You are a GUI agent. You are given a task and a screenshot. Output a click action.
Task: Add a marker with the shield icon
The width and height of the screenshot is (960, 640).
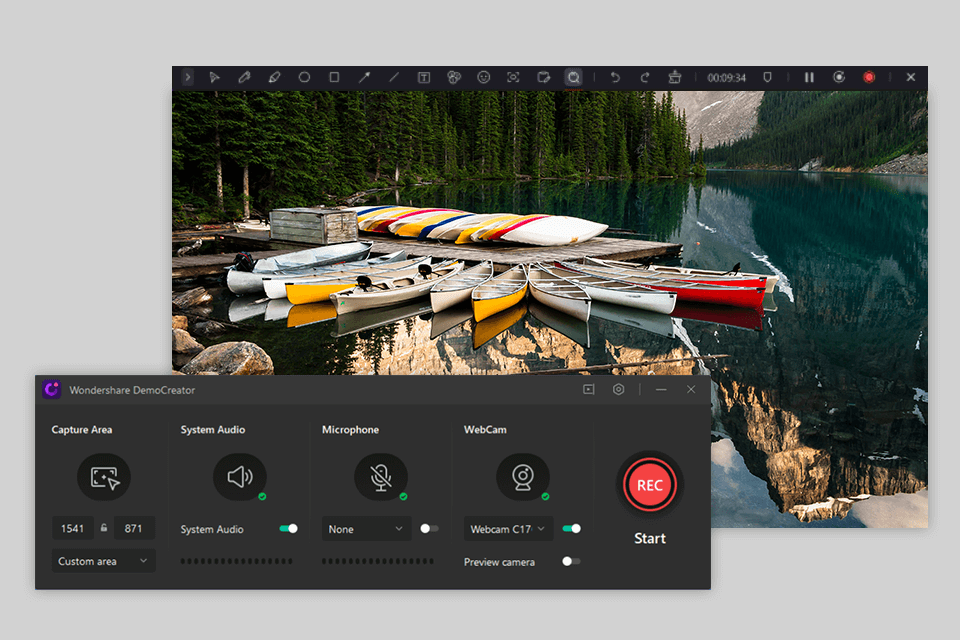click(x=767, y=78)
